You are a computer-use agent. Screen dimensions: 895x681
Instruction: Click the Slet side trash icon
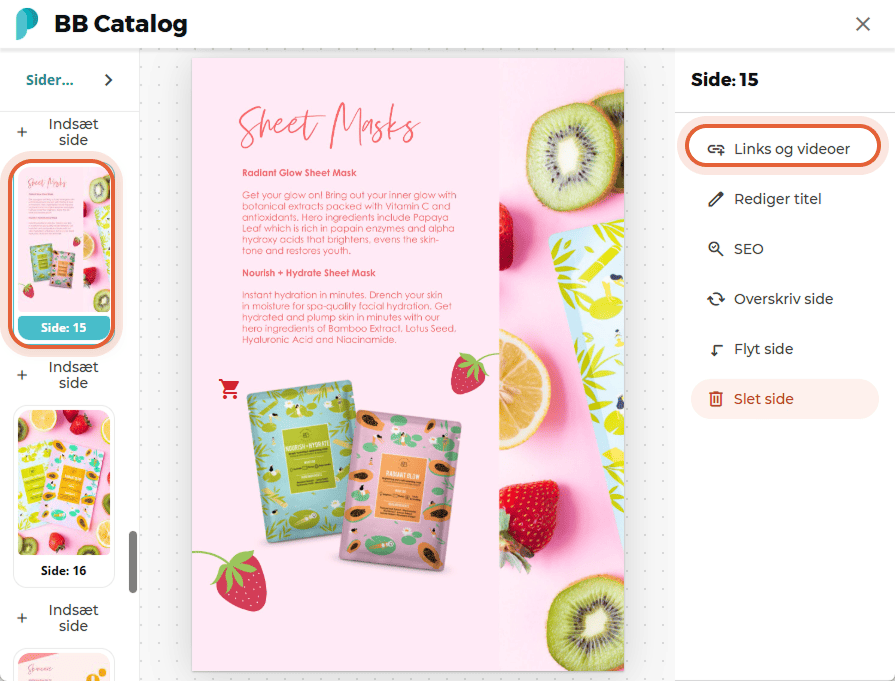point(716,399)
